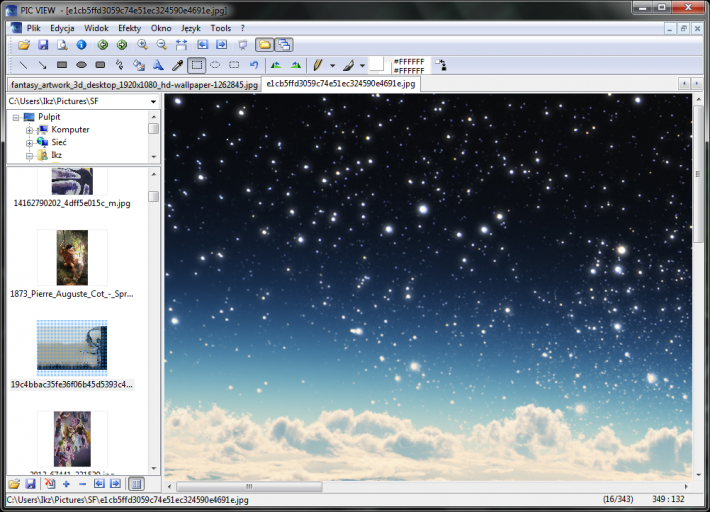The image size is (710, 512).
Task: Select the arrow drawing tool
Action: (x=43, y=65)
